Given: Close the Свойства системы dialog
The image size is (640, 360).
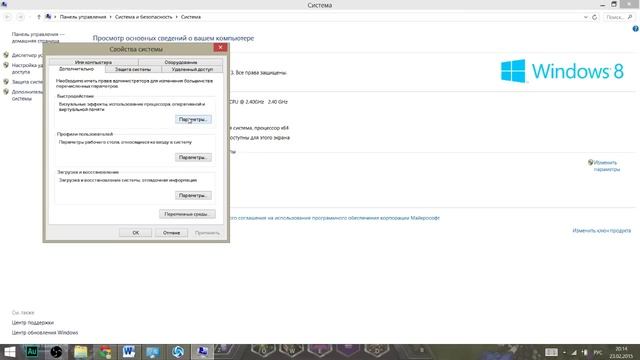Looking at the screenshot, I should click(x=220, y=47).
